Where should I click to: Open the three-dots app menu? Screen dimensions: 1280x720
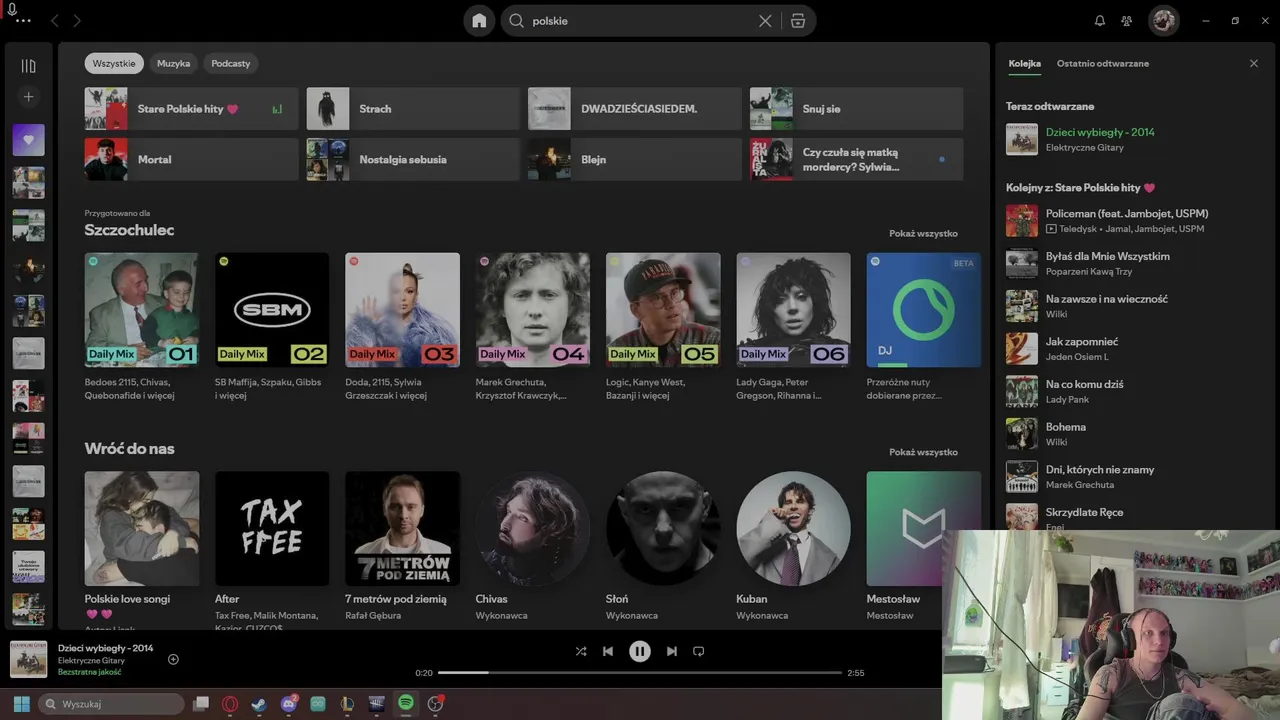coord(23,21)
